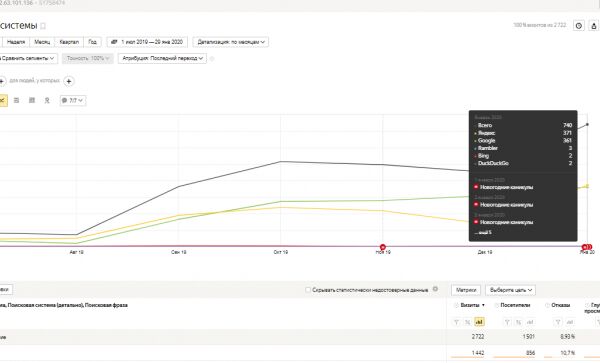Click the help icon next to the Атрибуция dropdown
This screenshot has height=363, width=600.
click(x=212, y=59)
